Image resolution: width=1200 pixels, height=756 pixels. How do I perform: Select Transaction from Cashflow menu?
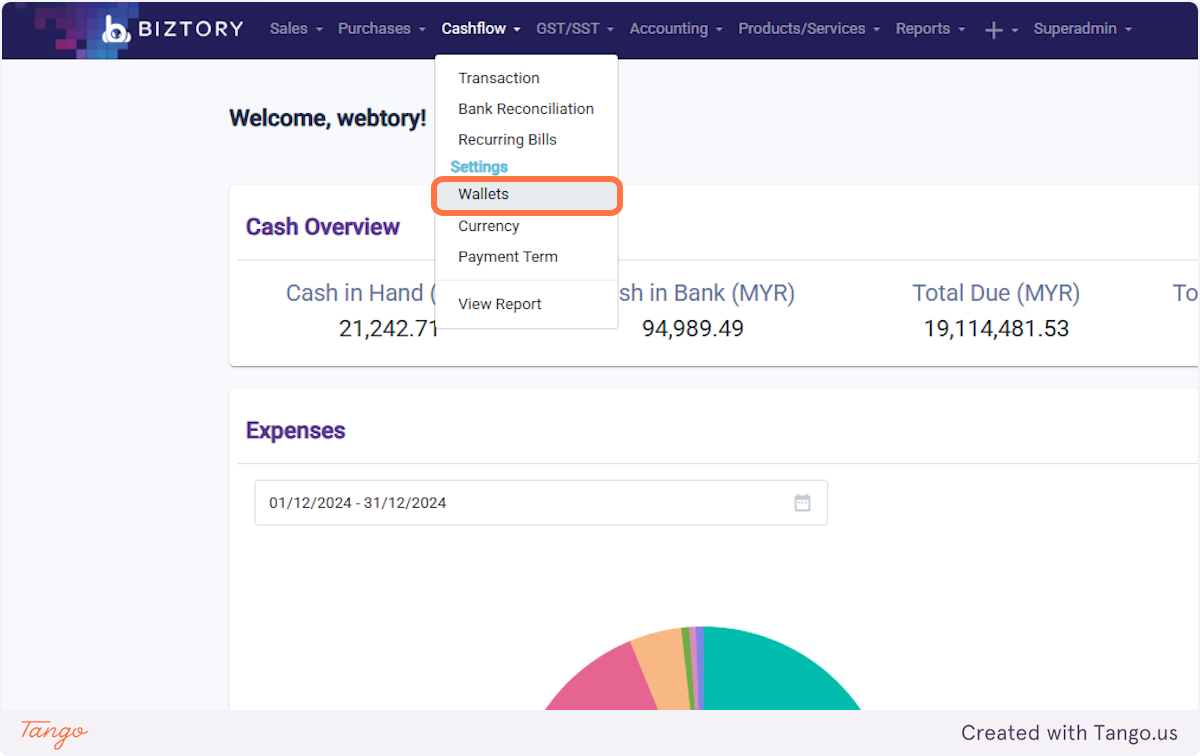click(x=526, y=78)
